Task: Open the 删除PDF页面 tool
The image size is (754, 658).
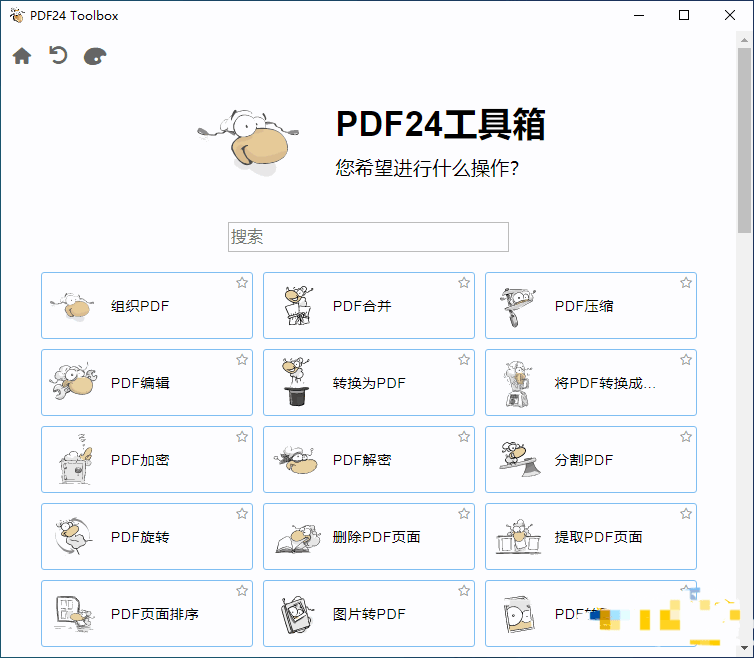Action: 368,537
